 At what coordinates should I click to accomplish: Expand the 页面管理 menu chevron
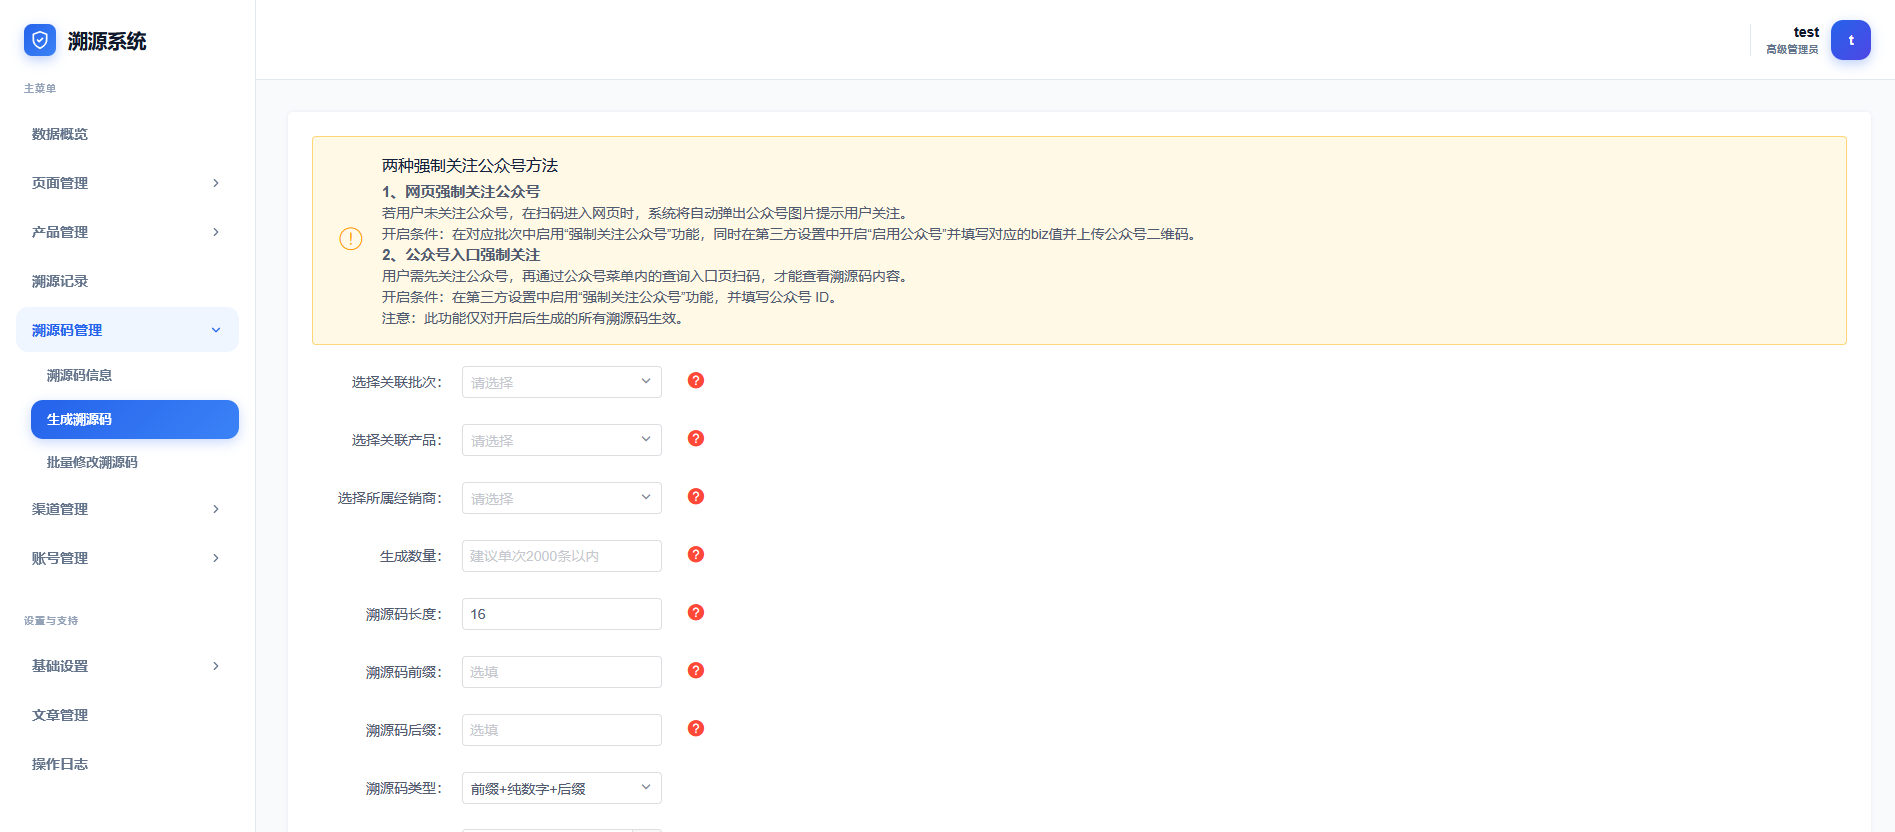tap(216, 183)
